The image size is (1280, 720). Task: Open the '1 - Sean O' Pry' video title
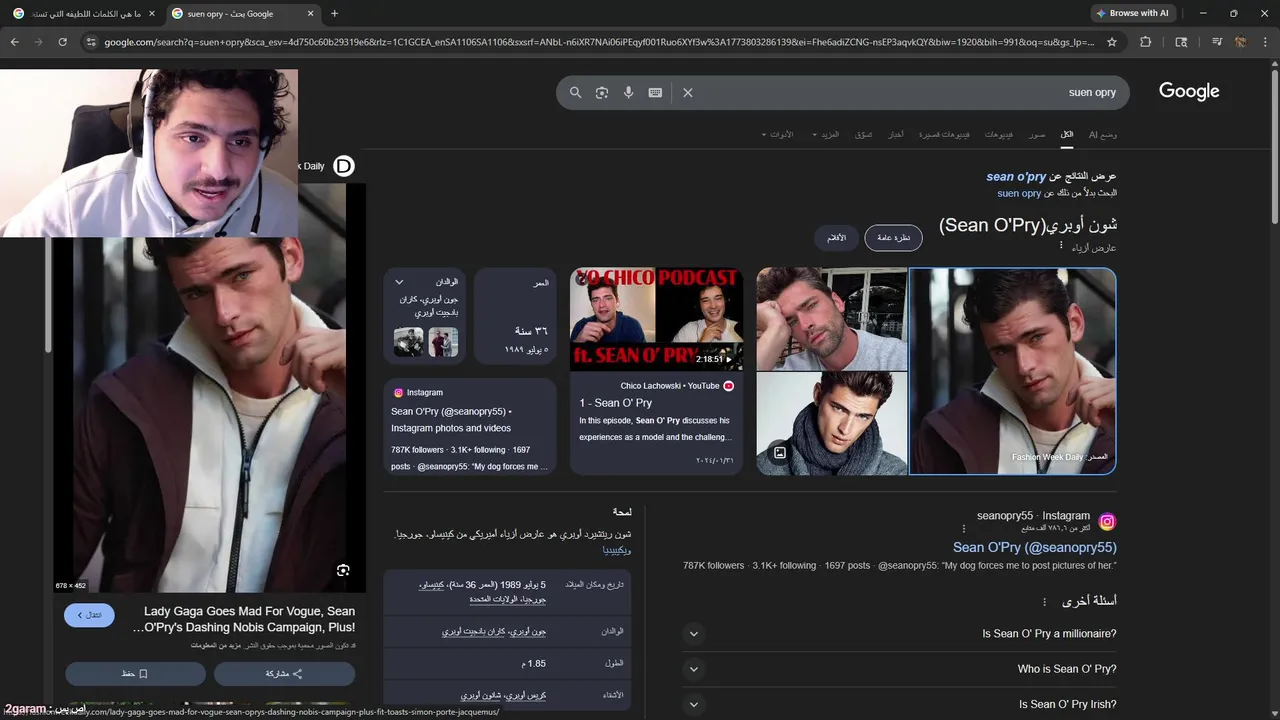[615, 403]
